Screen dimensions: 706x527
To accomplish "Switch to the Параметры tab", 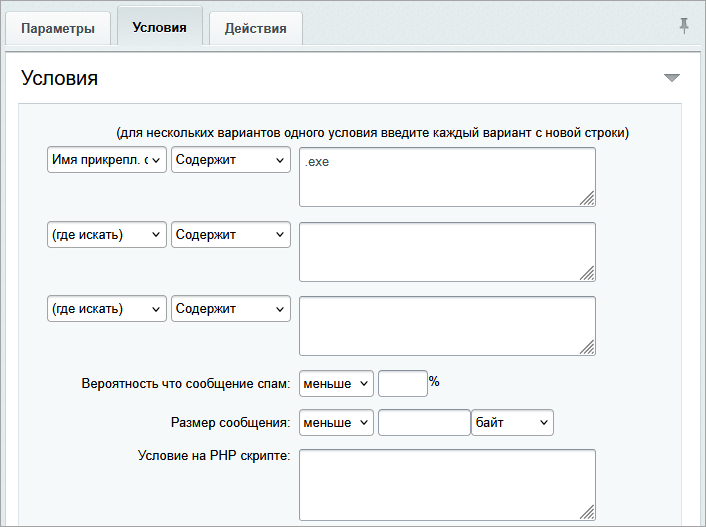I will [58, 28].
